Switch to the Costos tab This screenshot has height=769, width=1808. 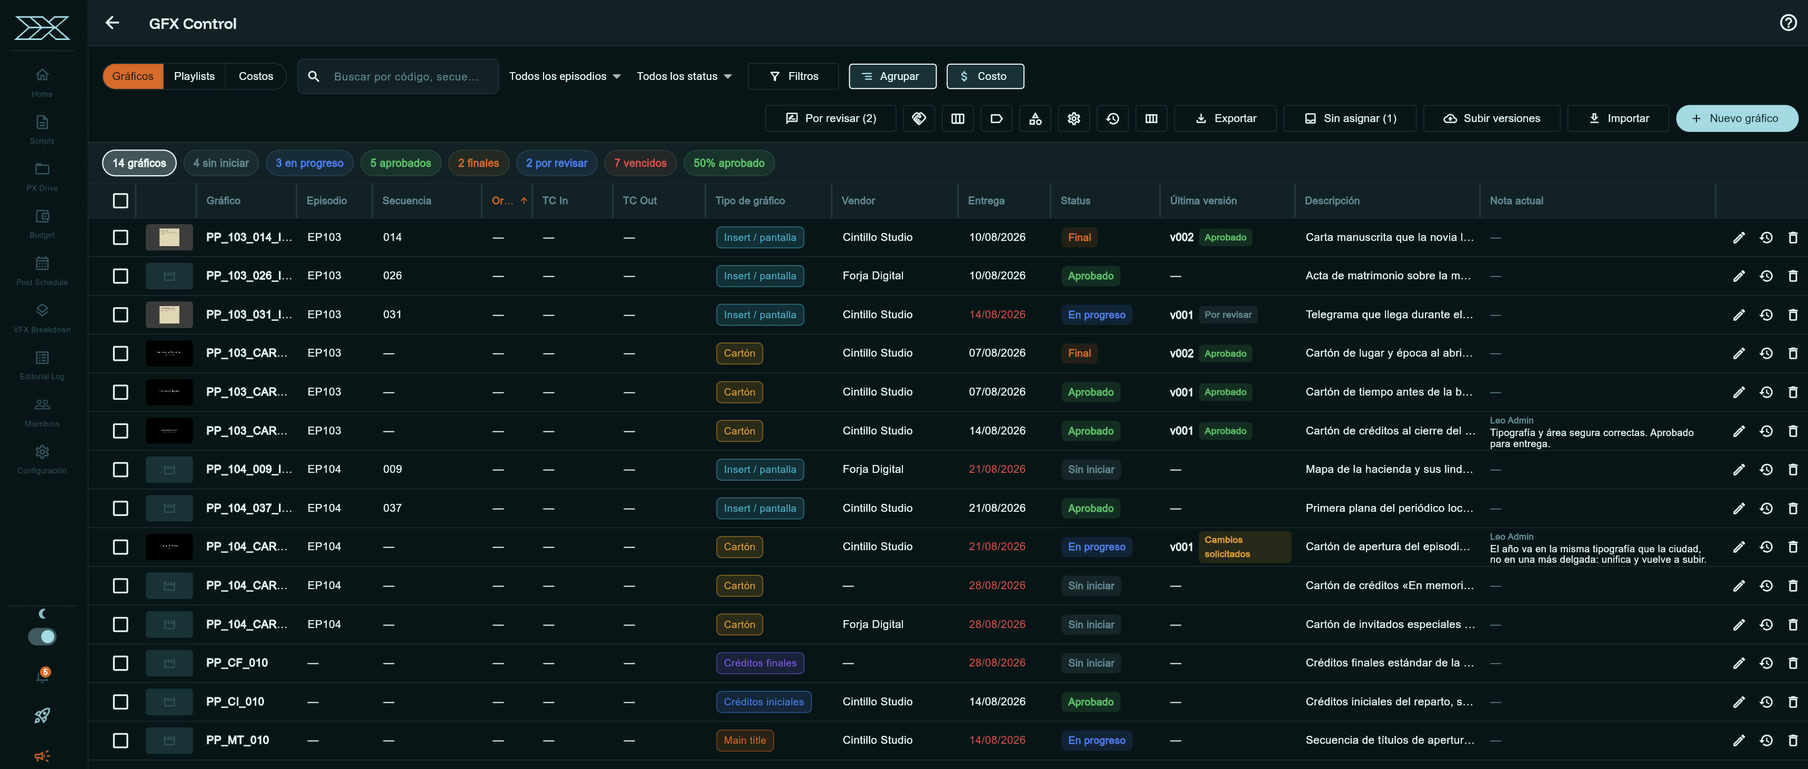(256, 76)
